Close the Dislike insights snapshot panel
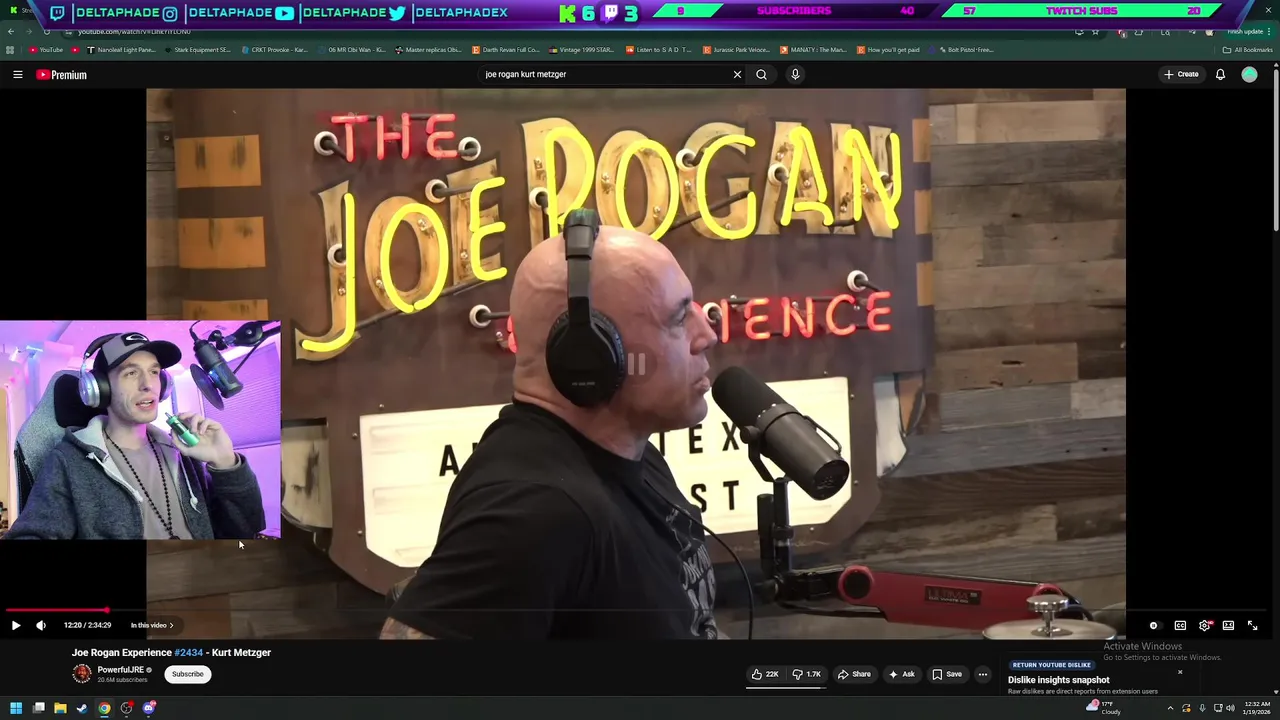 pyautogui.click(x=1179, y=672)
